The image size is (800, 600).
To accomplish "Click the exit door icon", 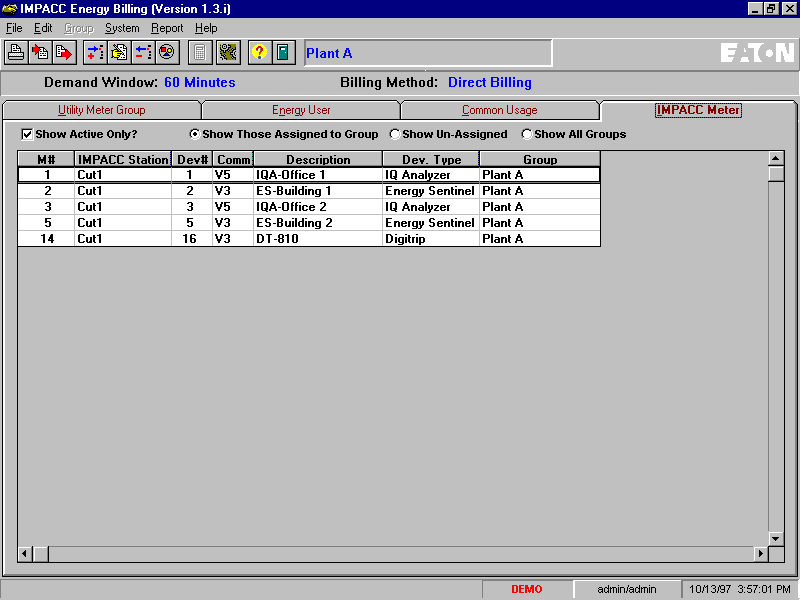I will (x=284, y=53).
